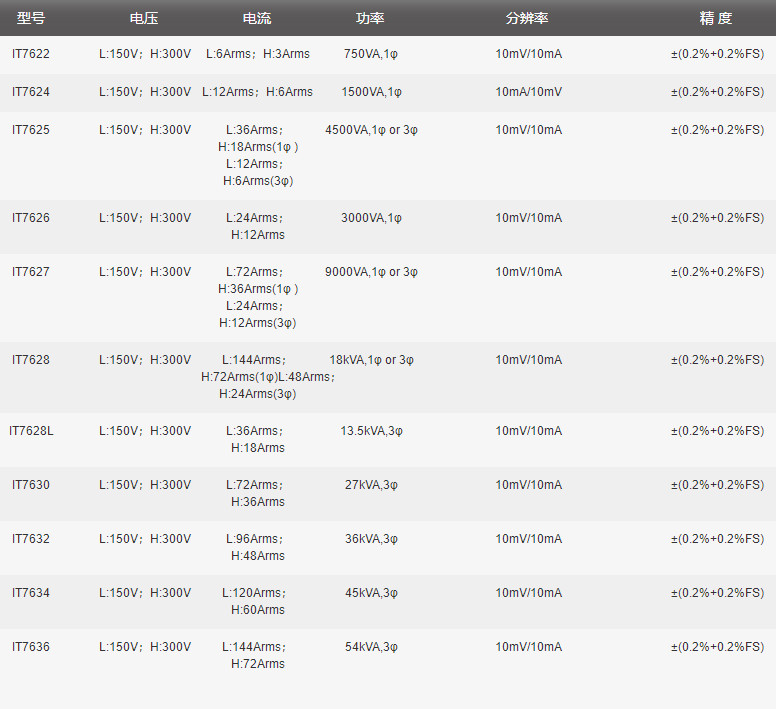The width and height of the screenshot is (776, 709).
Task: Click current cell L:12Arms; H:6Arms
Action: (x=257, y=92)
